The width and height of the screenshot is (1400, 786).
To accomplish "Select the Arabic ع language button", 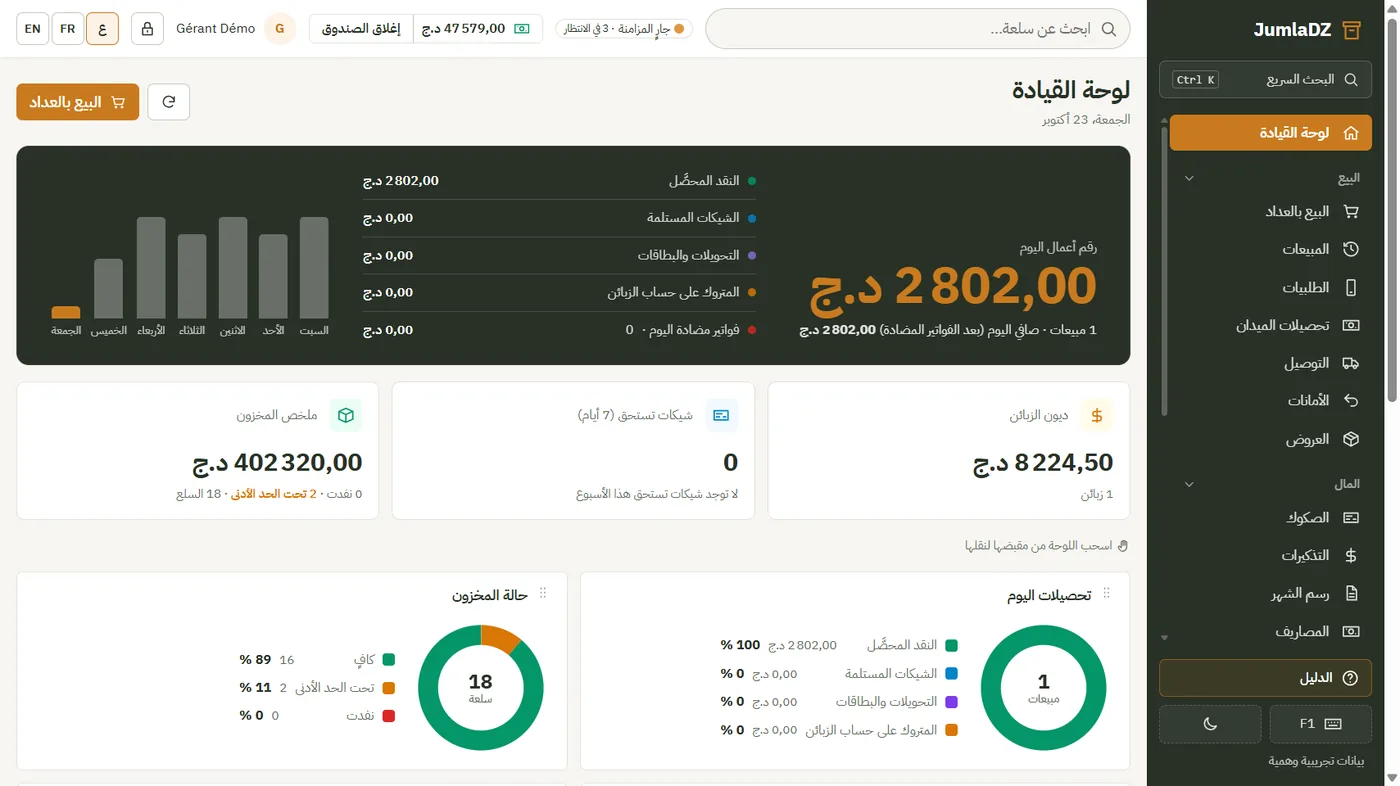I will click(103, 29).
